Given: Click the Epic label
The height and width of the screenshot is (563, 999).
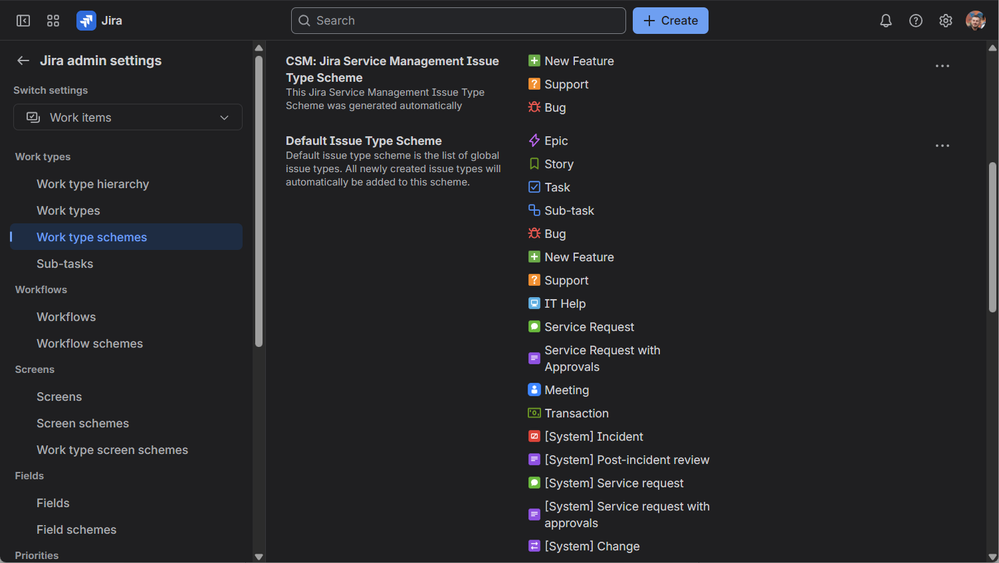Looking at the screenshot, I should [x=556, y=141].
